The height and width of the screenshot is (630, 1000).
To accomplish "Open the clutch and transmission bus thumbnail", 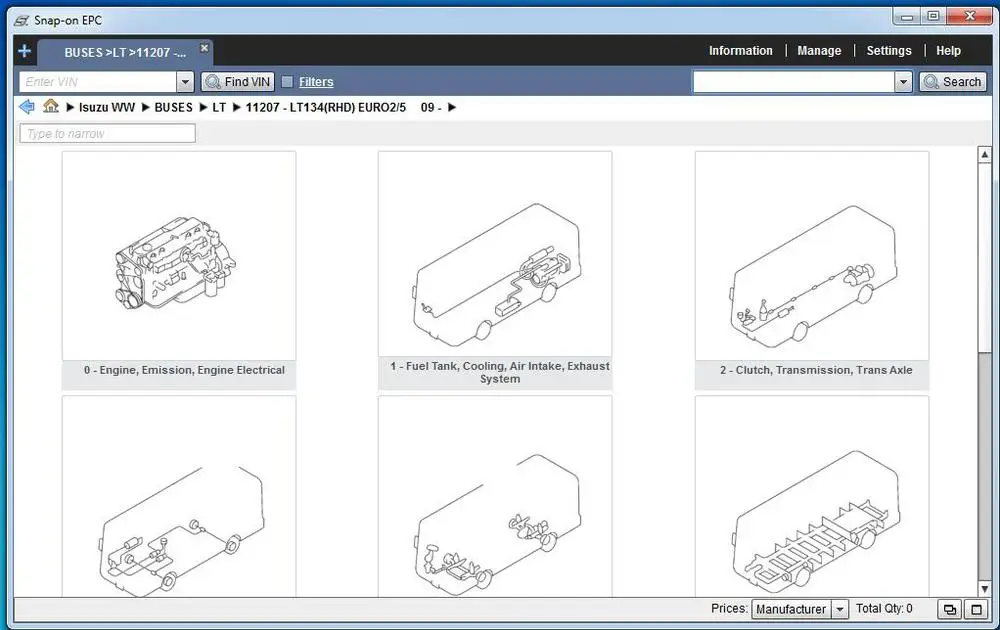I will click(812, 256).
